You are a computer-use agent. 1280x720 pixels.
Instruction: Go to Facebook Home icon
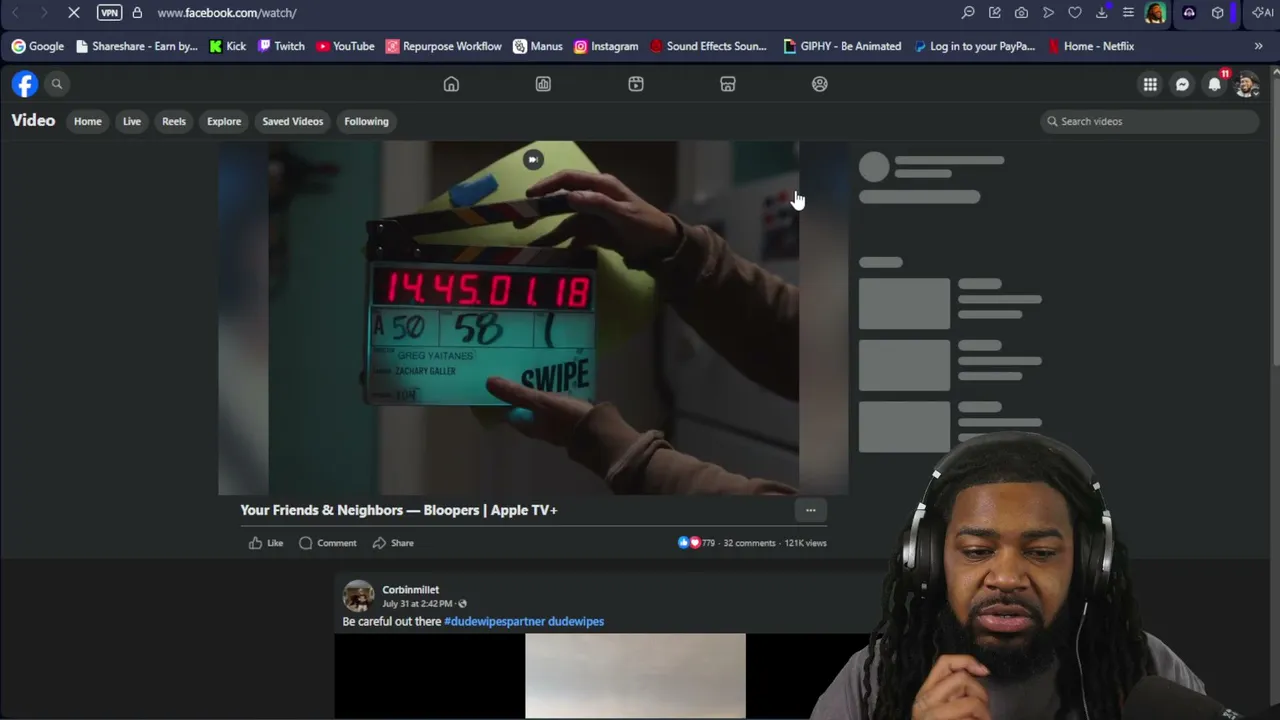click(x=451, y=84)
